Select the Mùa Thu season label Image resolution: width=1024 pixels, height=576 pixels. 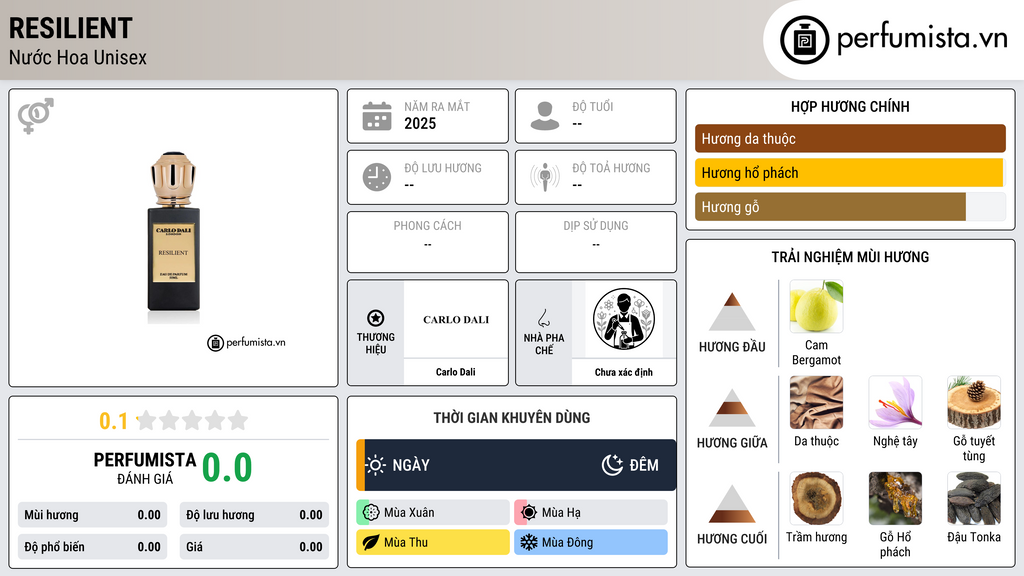click(406, 543)
